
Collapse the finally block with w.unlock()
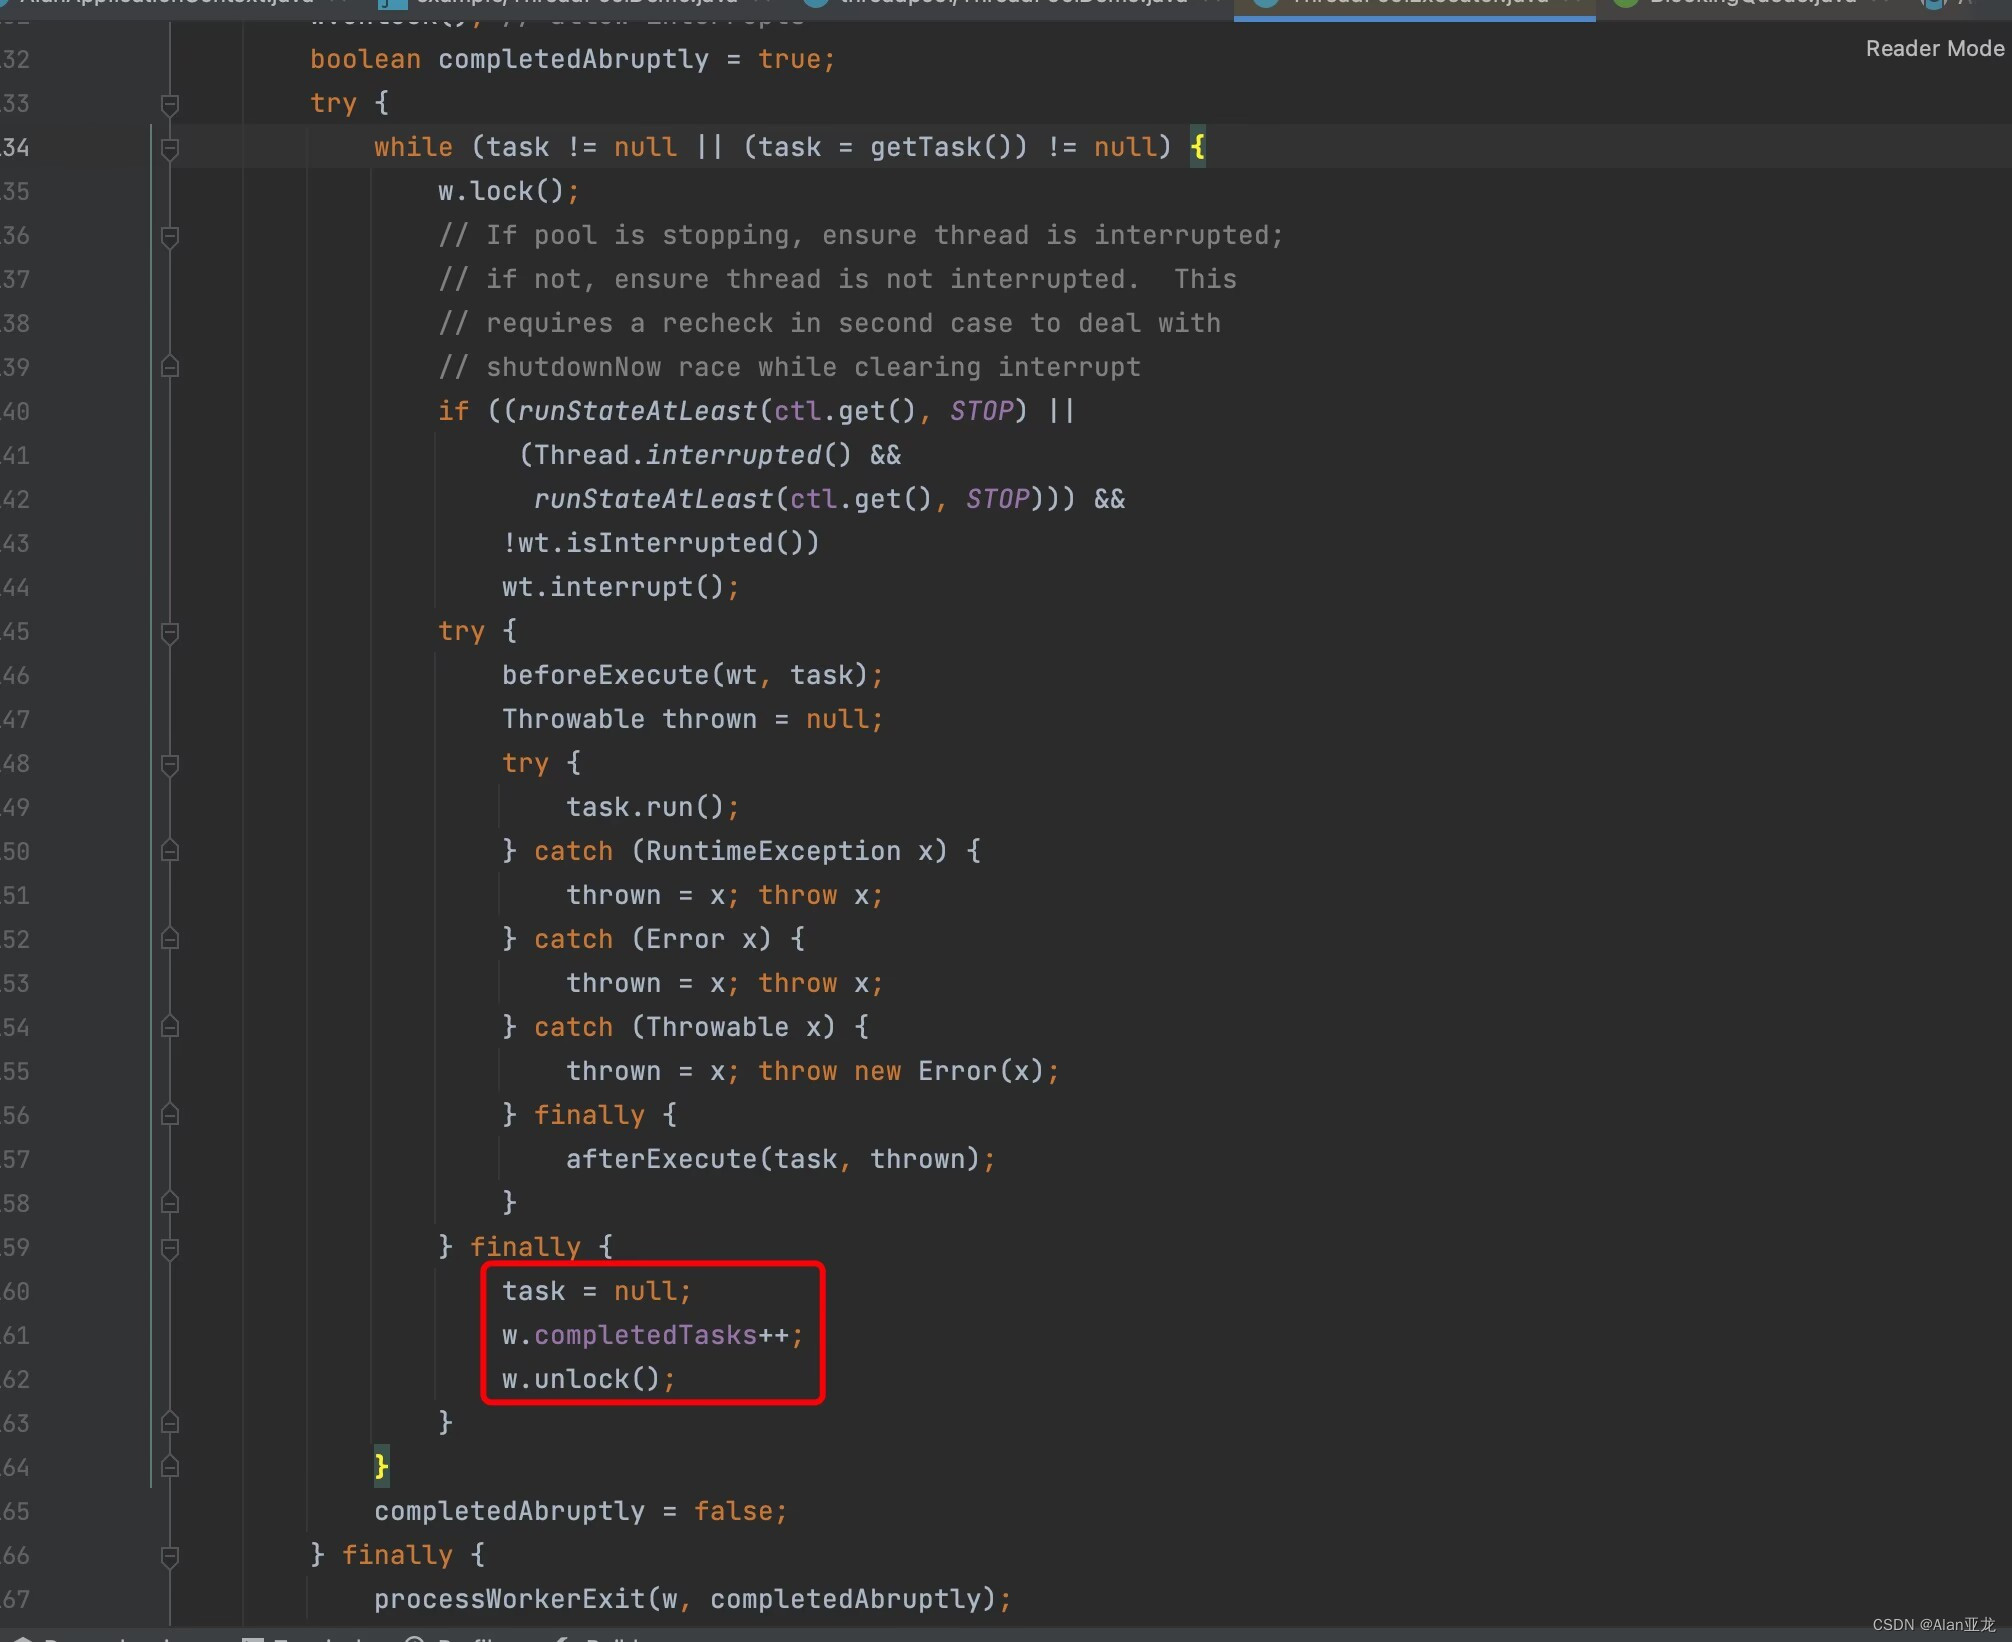[170, 1248]
